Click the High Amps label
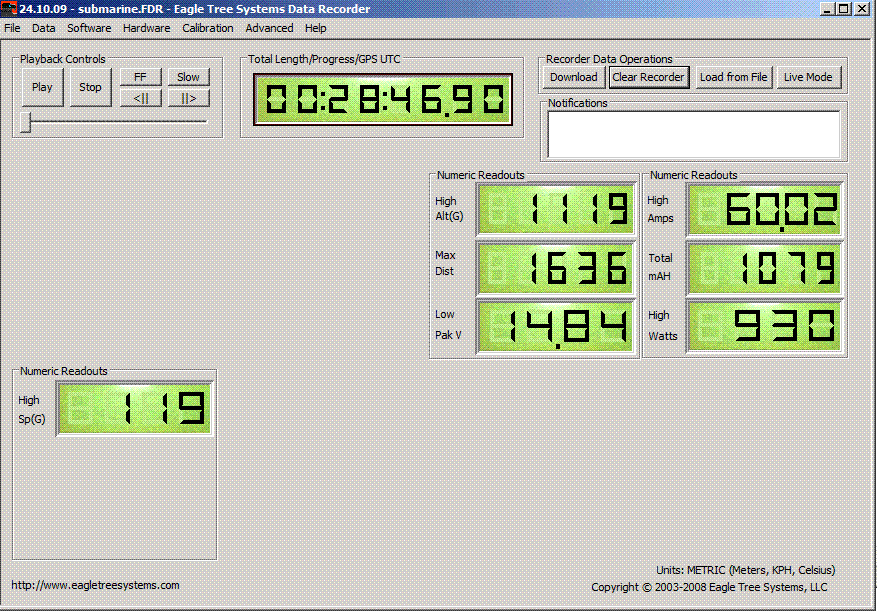 661,209
